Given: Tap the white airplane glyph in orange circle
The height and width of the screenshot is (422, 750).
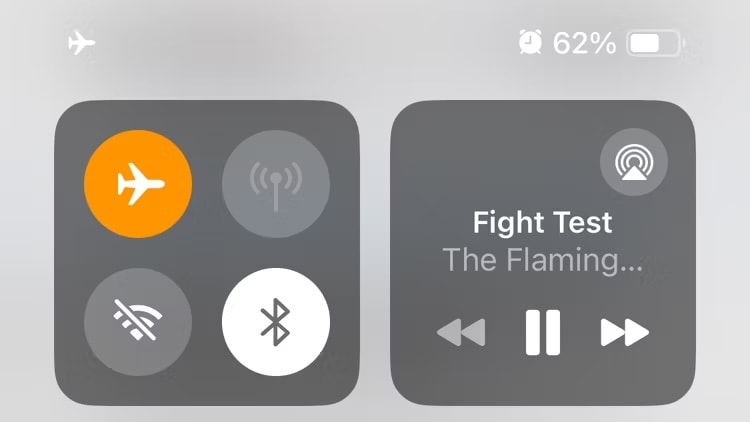Looking at the screenshot, I should pyautogui.click(x=140, y=184).
